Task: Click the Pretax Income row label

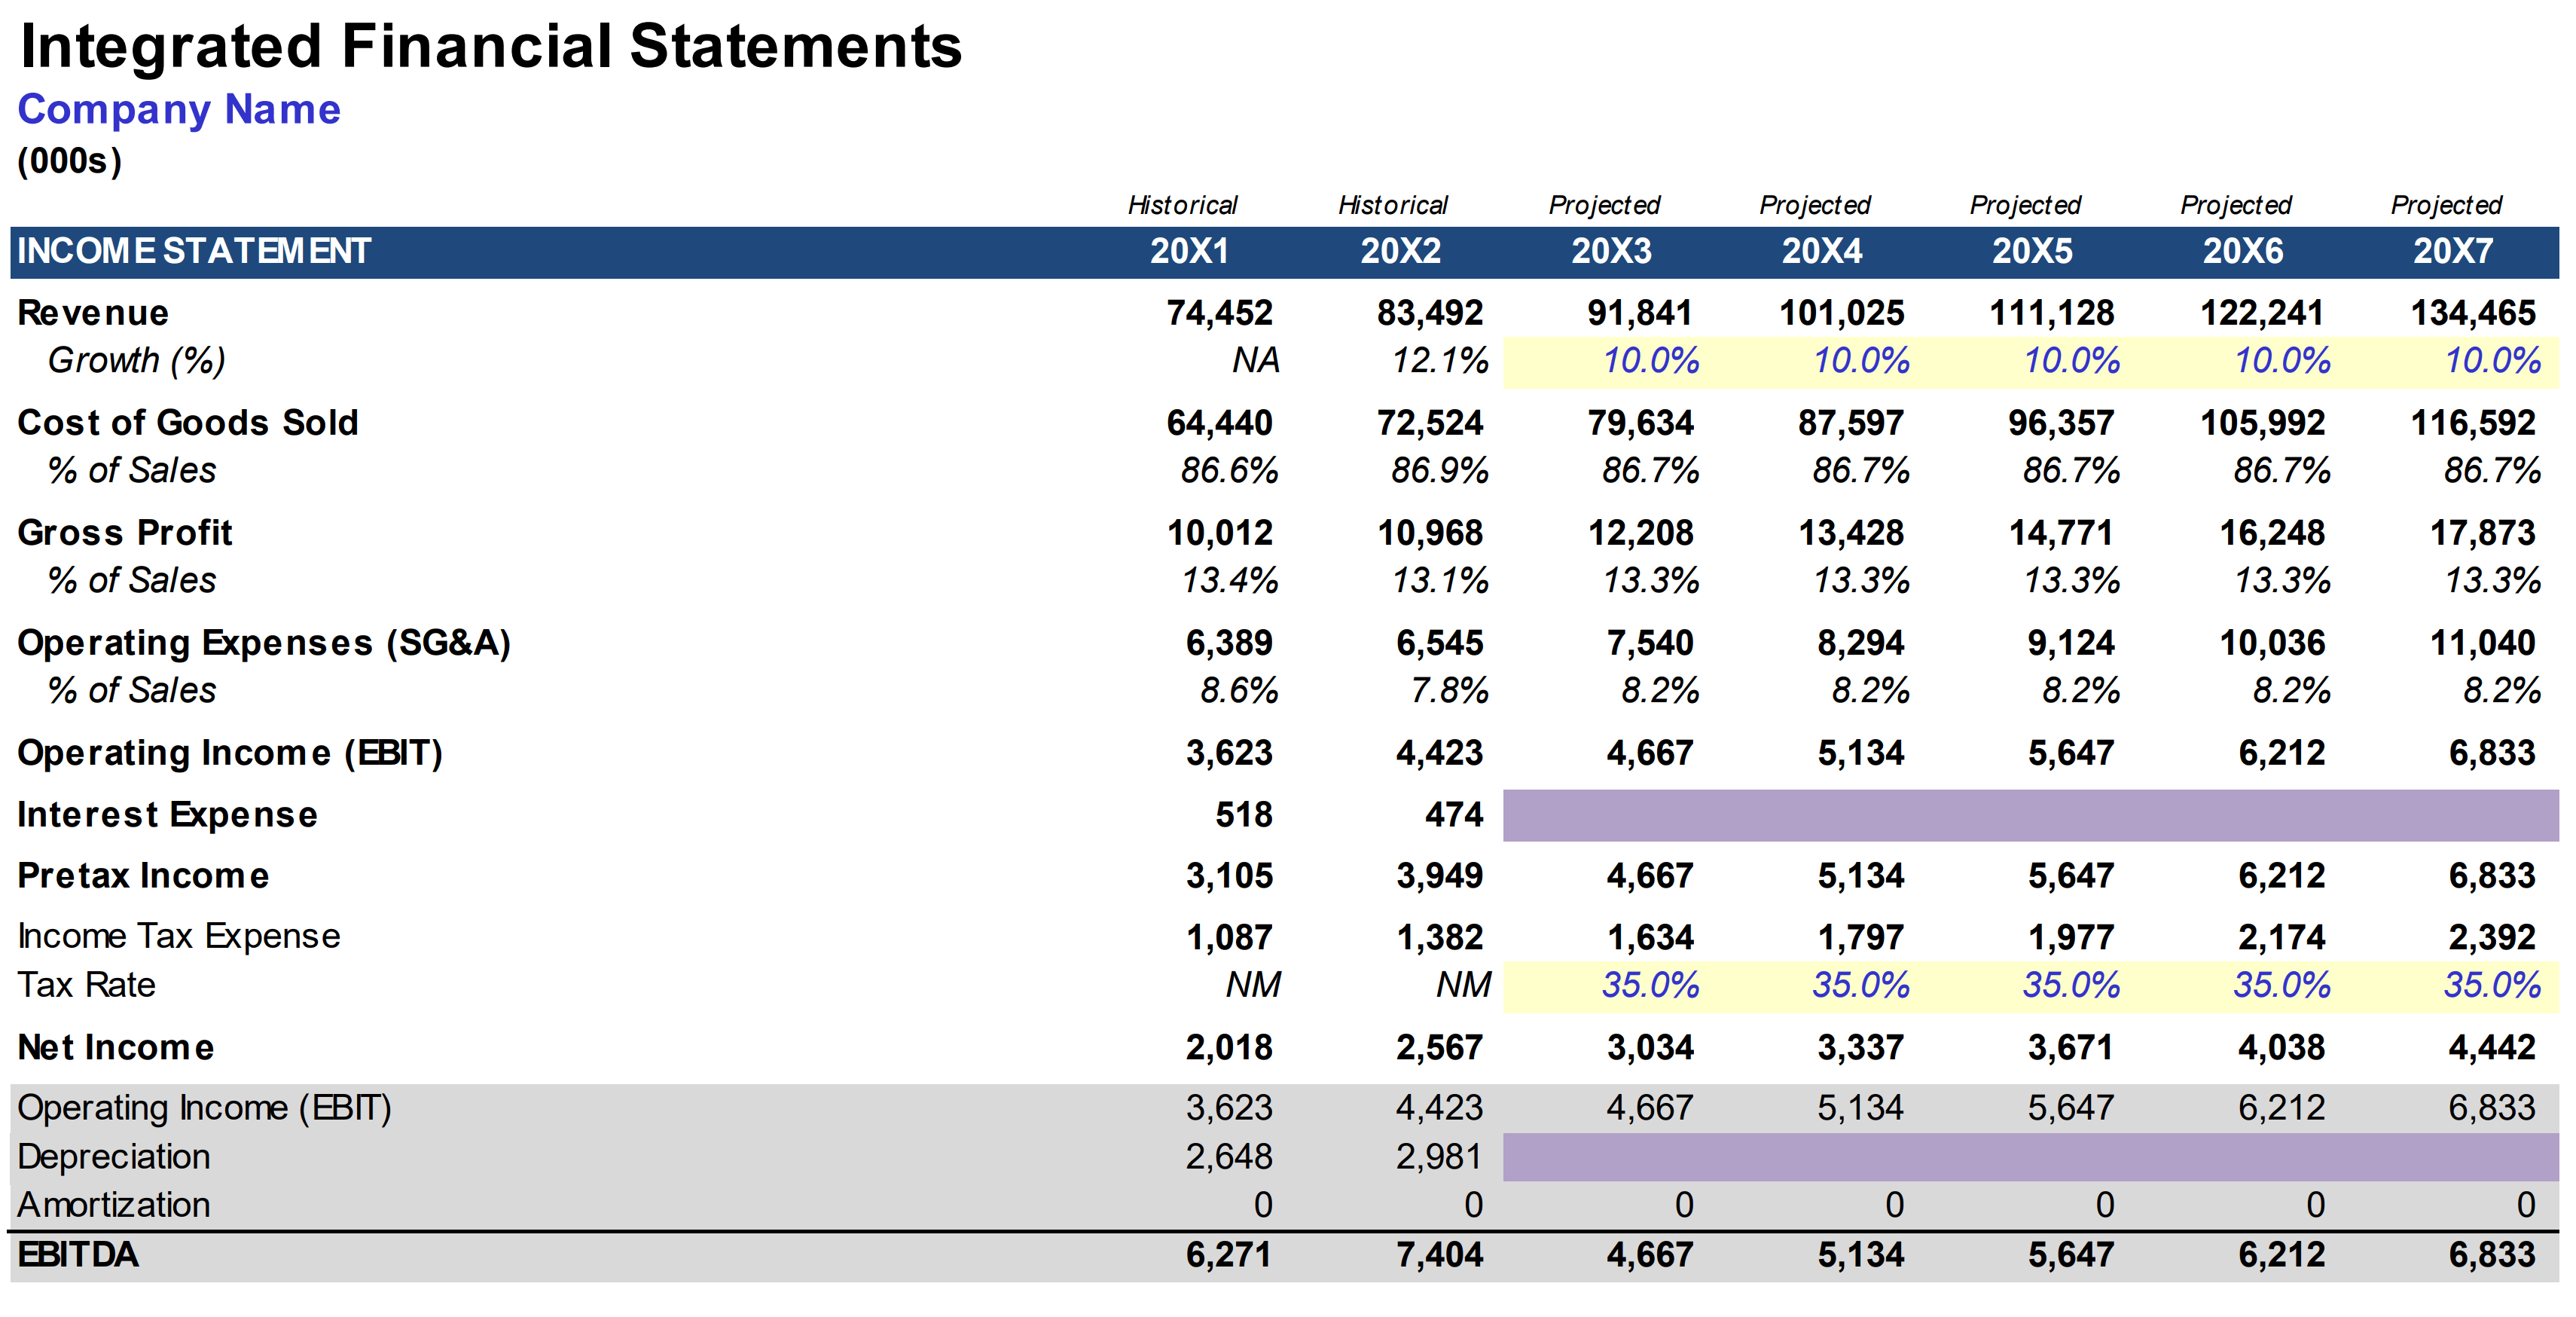Action: click(143, 876)
